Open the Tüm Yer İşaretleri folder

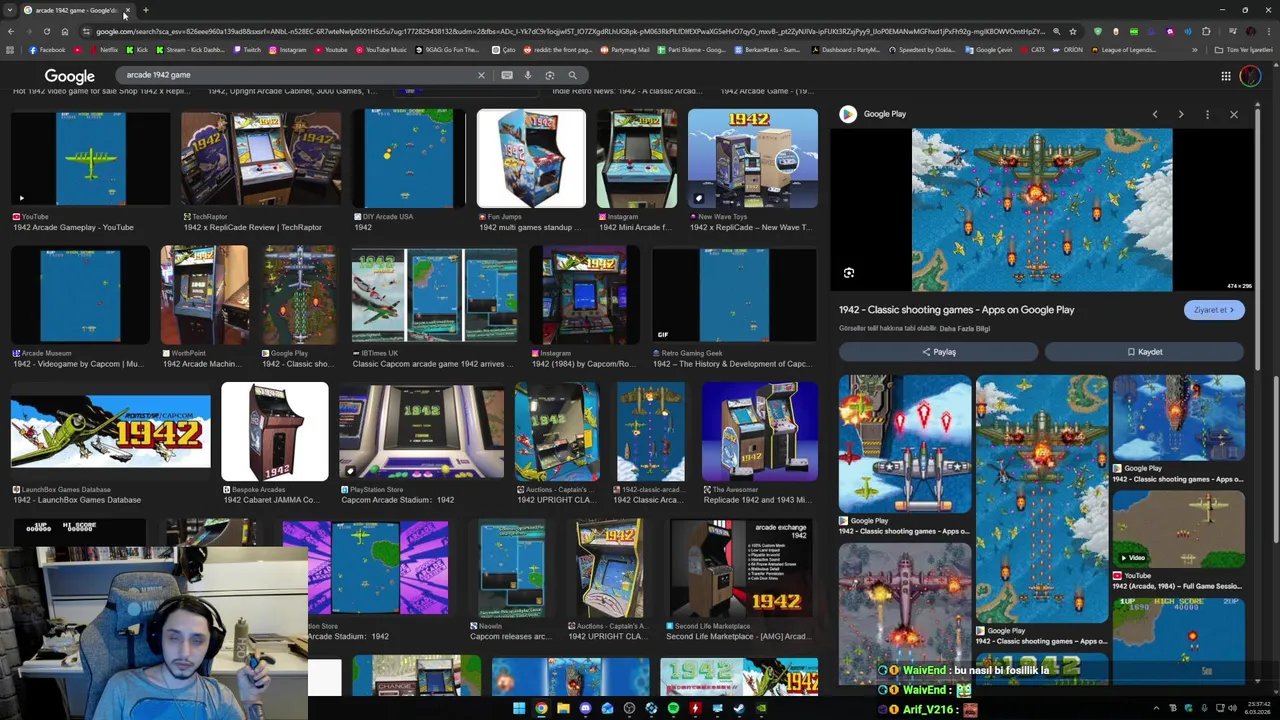pyautogui.click(x=1243, y=50)
